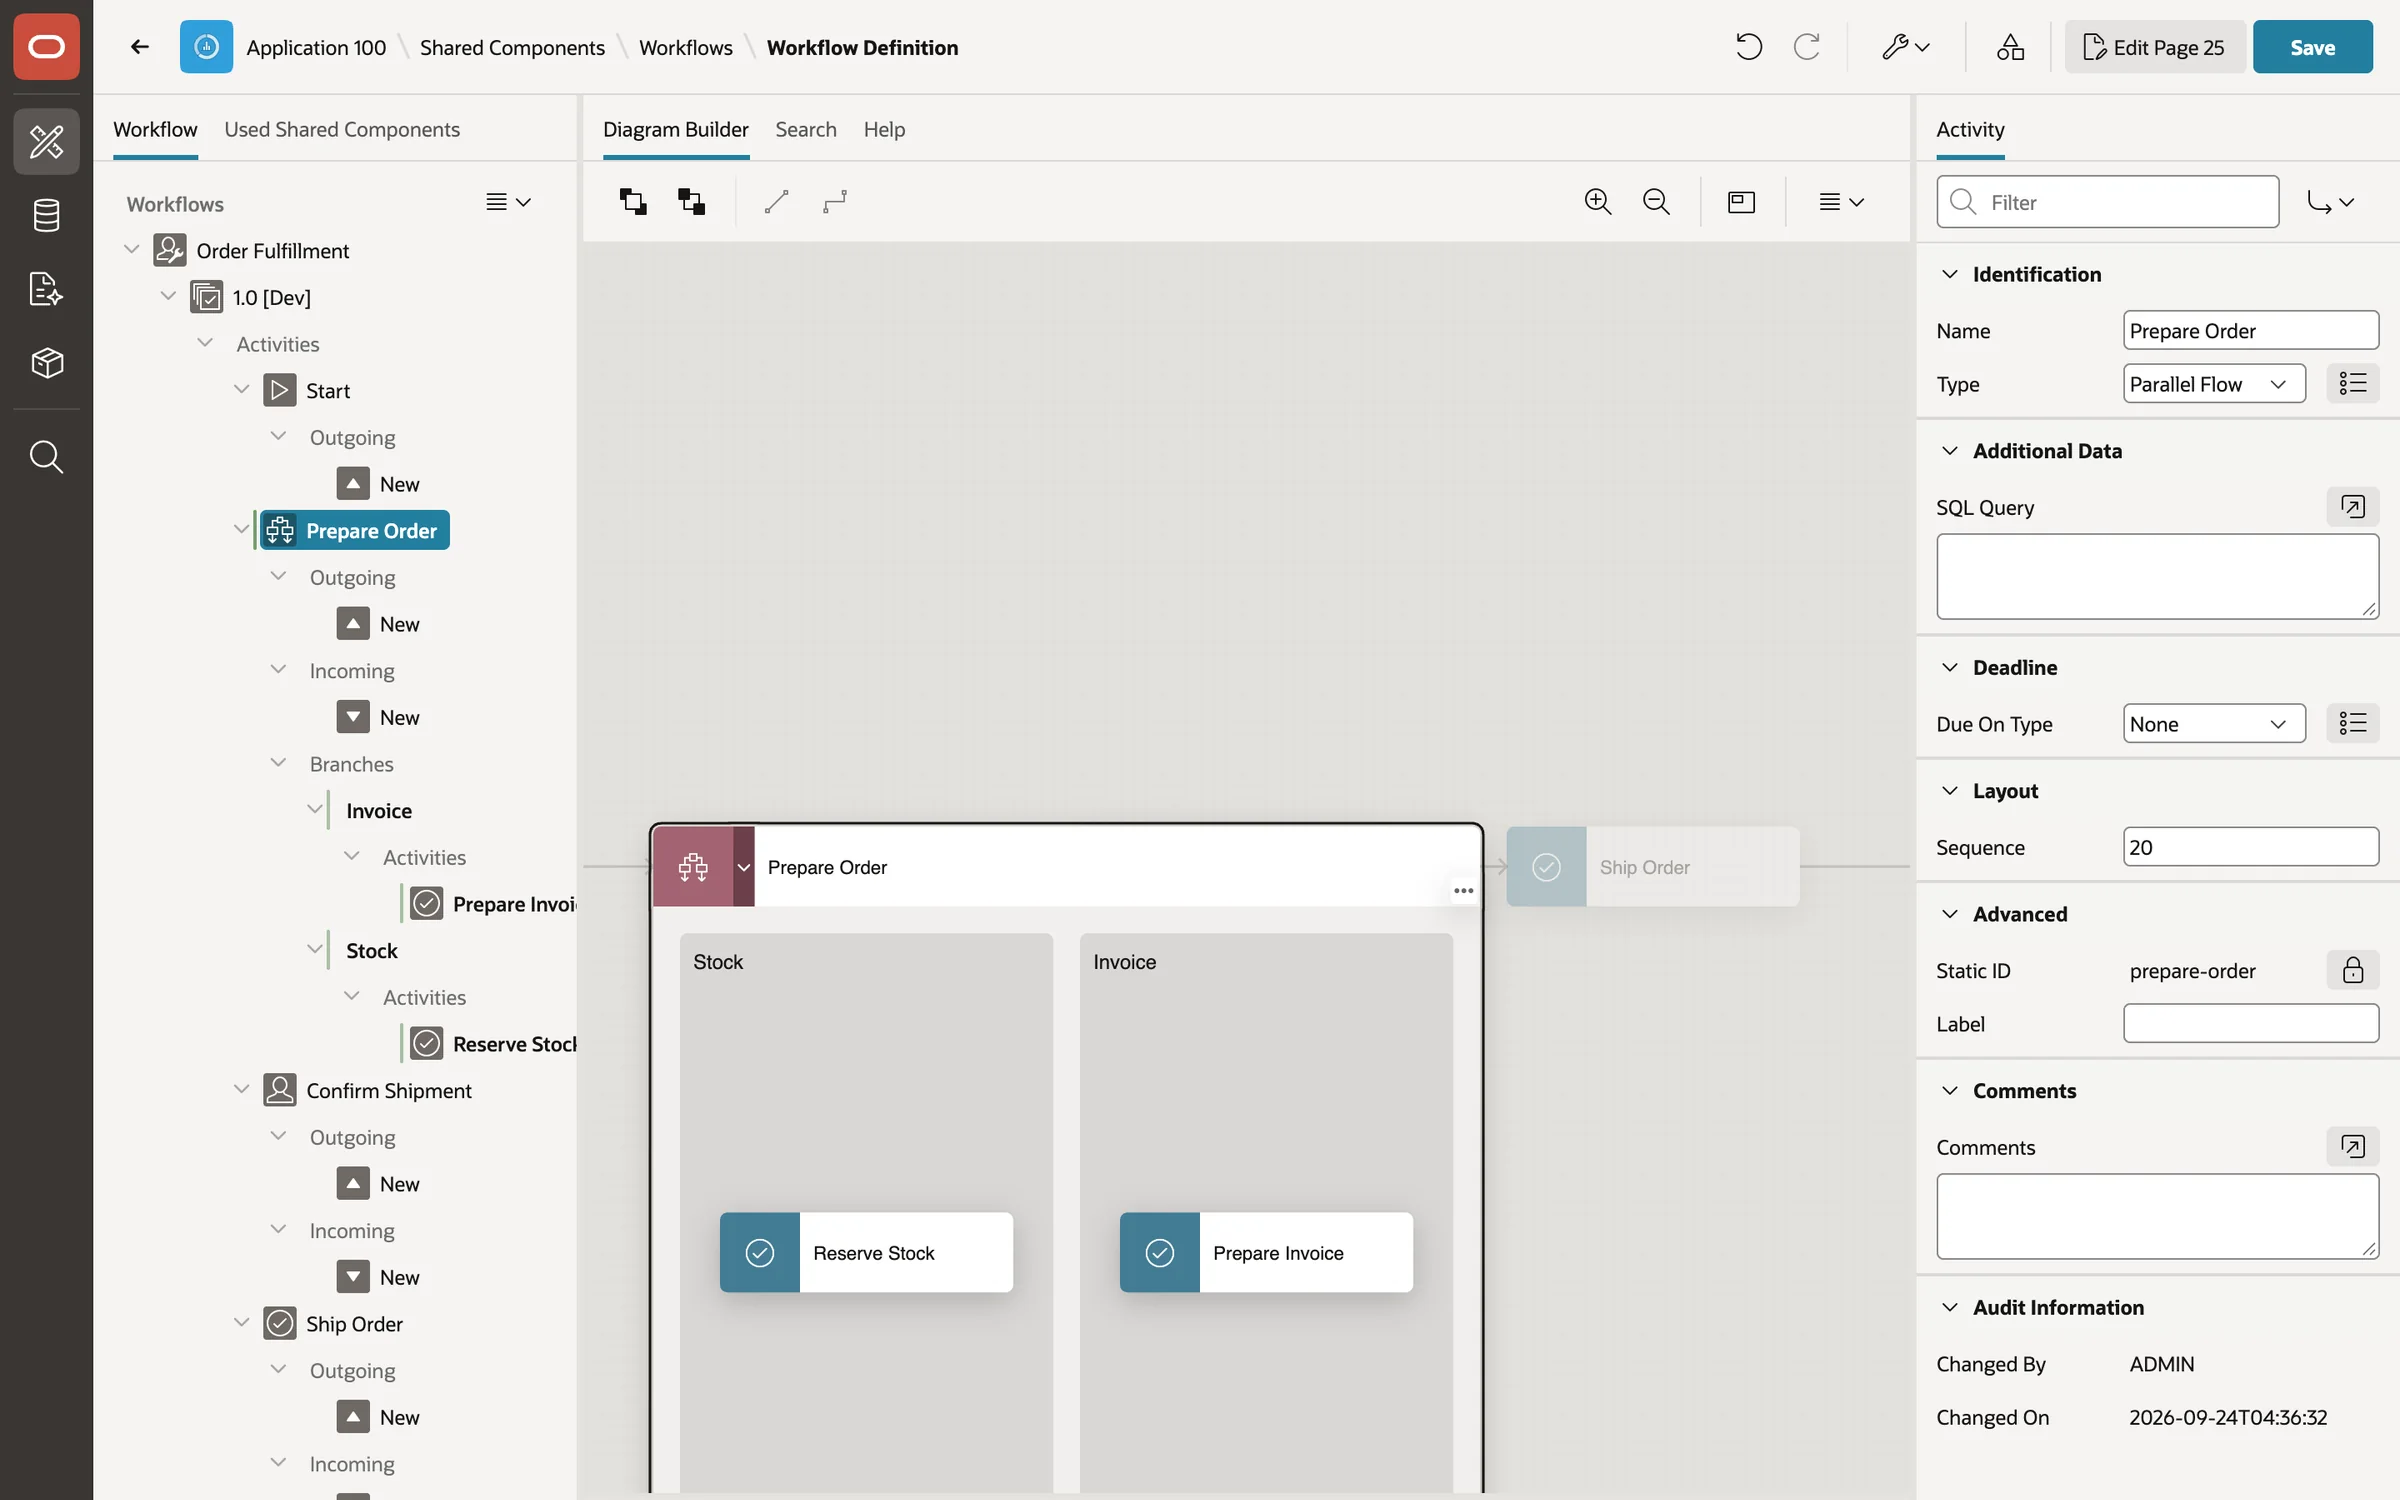Collapse the Layout section

pos(1949,791)
